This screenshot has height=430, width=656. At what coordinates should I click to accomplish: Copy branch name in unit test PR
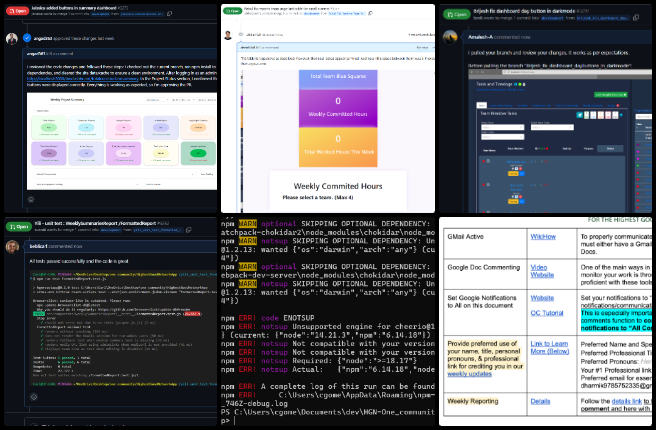pos(189,230)
